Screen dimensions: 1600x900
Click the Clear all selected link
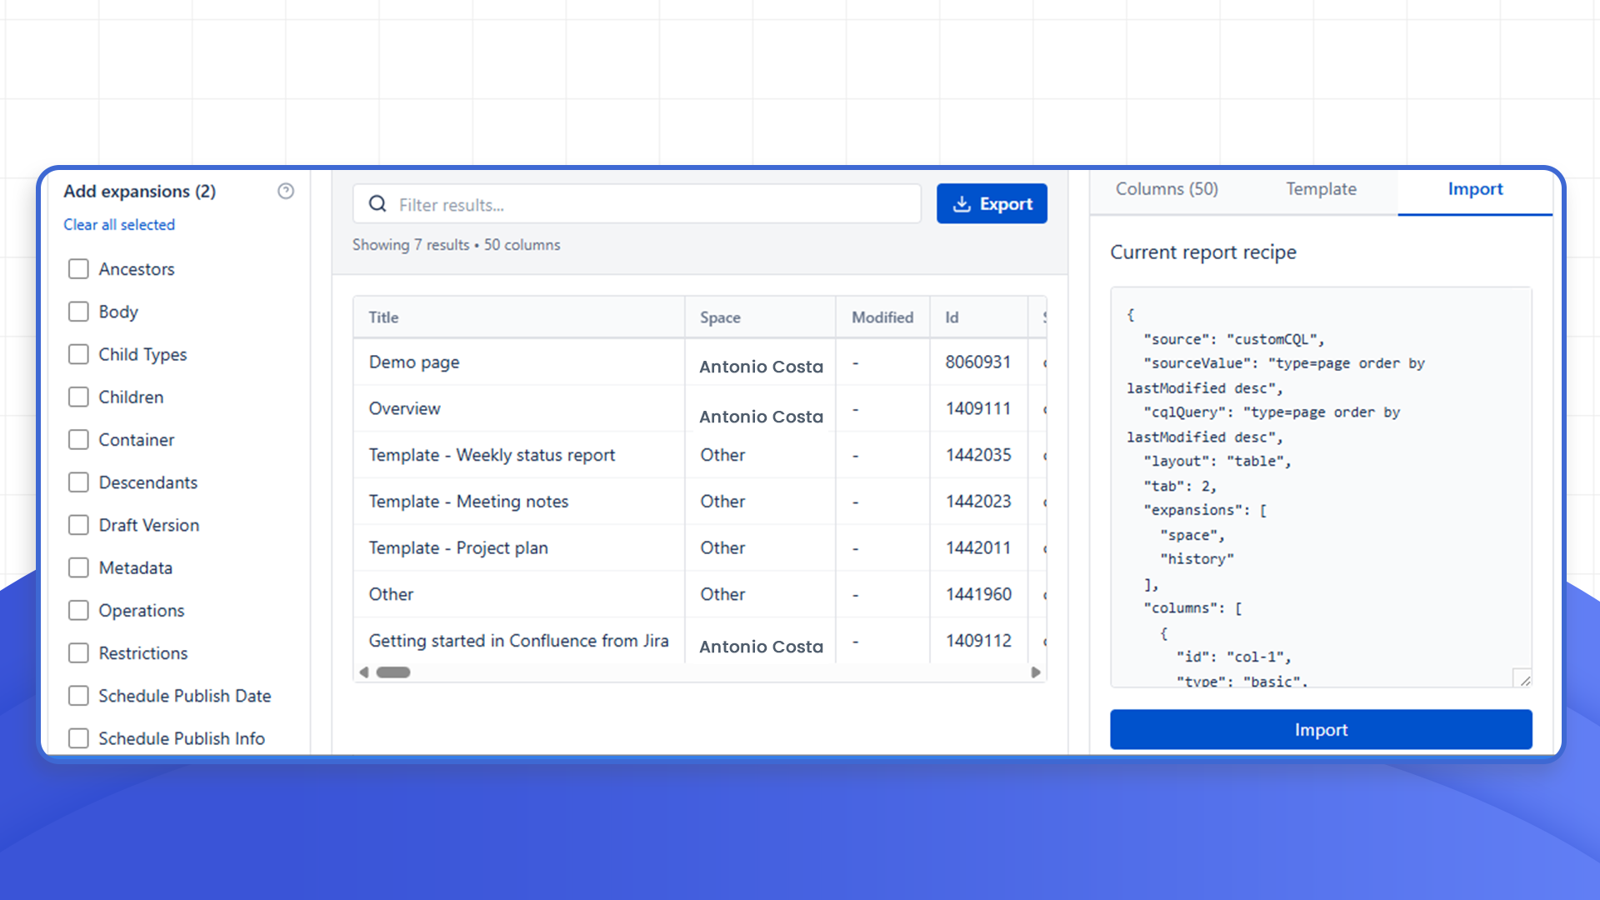118,224
